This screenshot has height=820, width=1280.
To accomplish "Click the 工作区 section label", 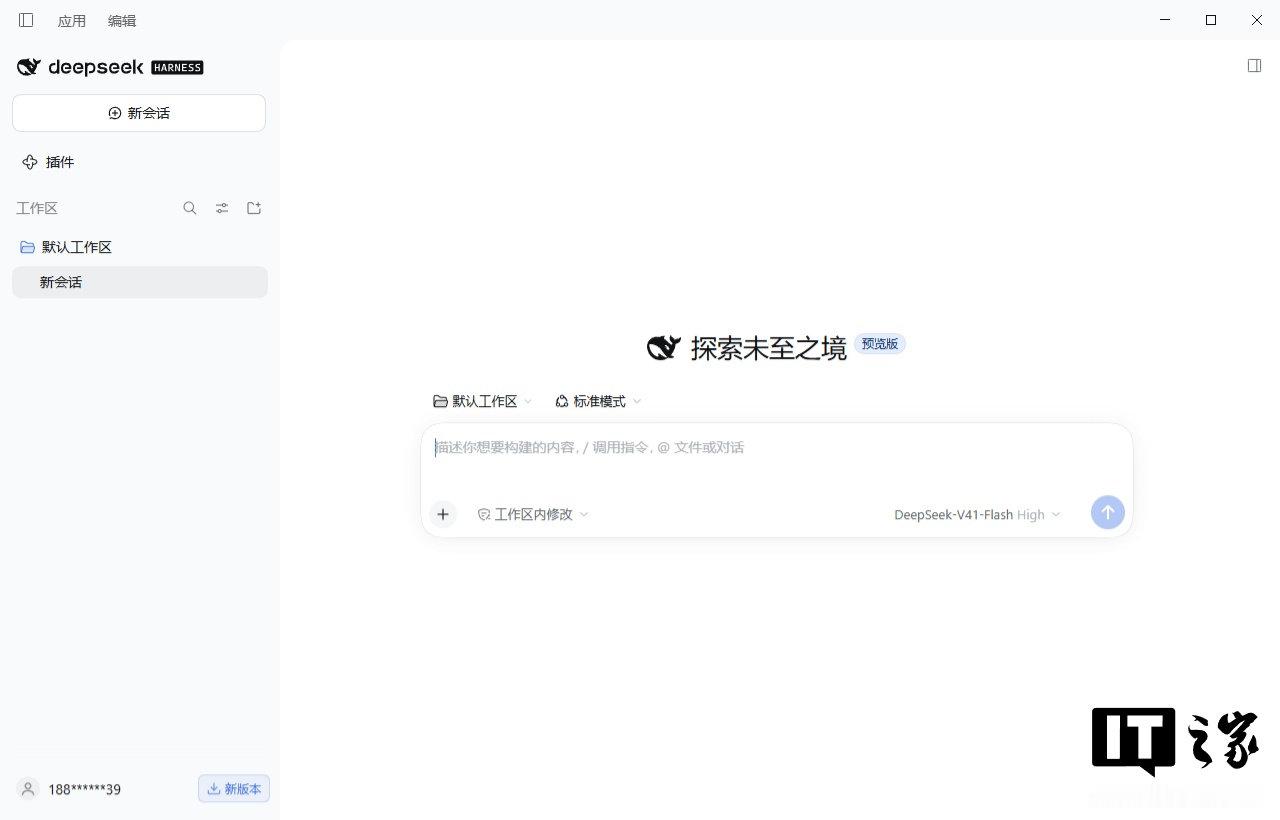I will (37, 208).
